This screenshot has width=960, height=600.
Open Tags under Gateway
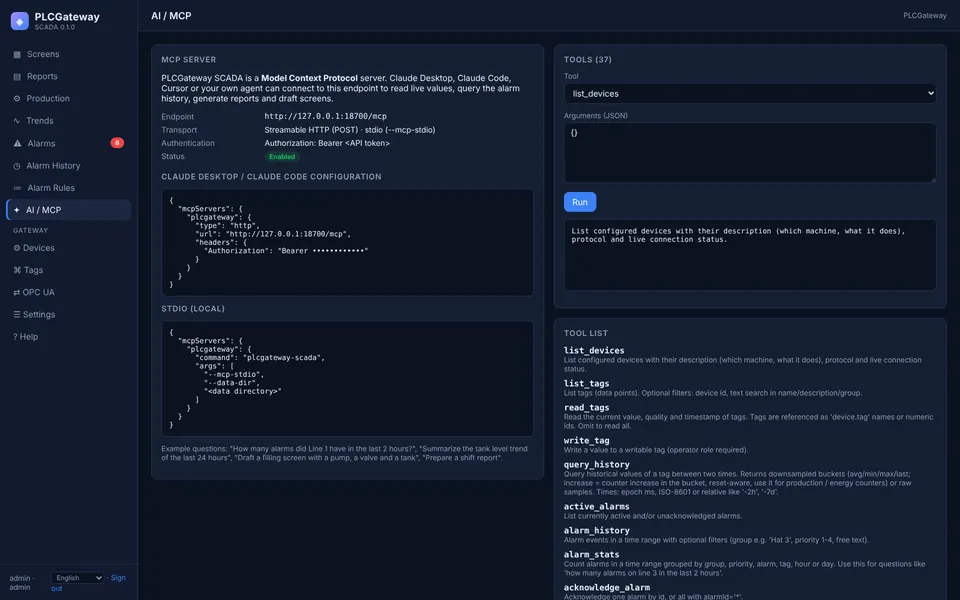click(x=69, y=269)
